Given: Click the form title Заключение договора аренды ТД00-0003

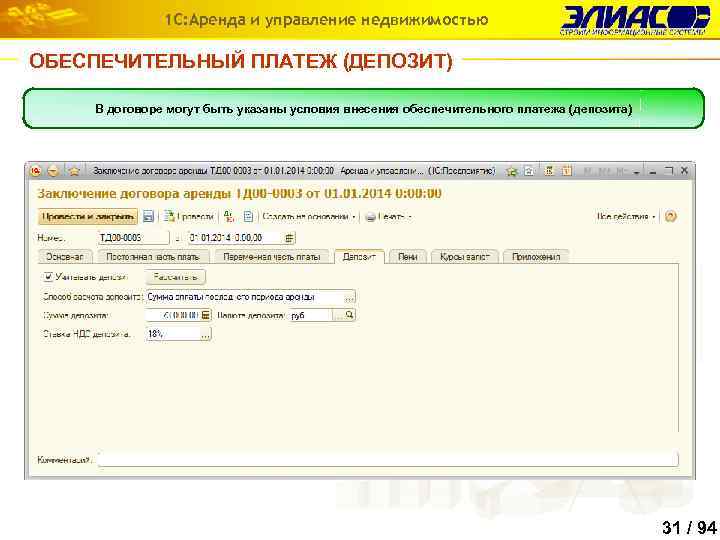Looking at the screenshot, I should coord(239,193).
